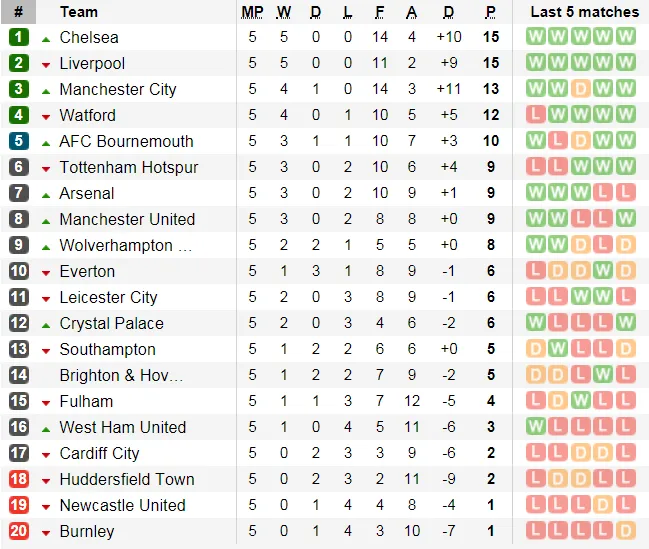Image resolution: width=649 pixels, height=549 pixels.
Task: Click the red down arrow beside Liverpool
Action: click(46, 64)
